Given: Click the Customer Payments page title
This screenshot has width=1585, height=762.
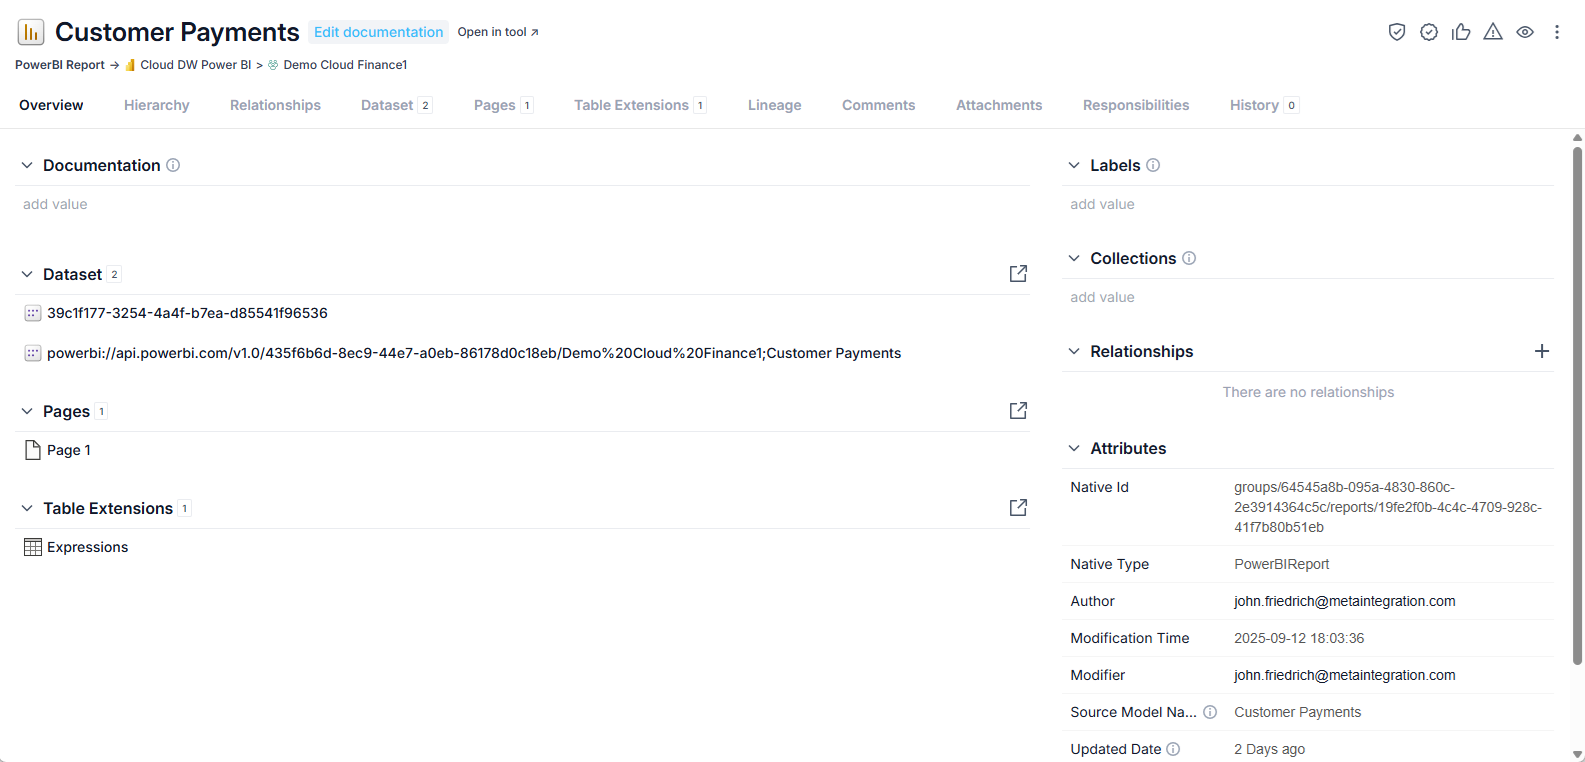Looking at the screenshot, I should 177,32.
